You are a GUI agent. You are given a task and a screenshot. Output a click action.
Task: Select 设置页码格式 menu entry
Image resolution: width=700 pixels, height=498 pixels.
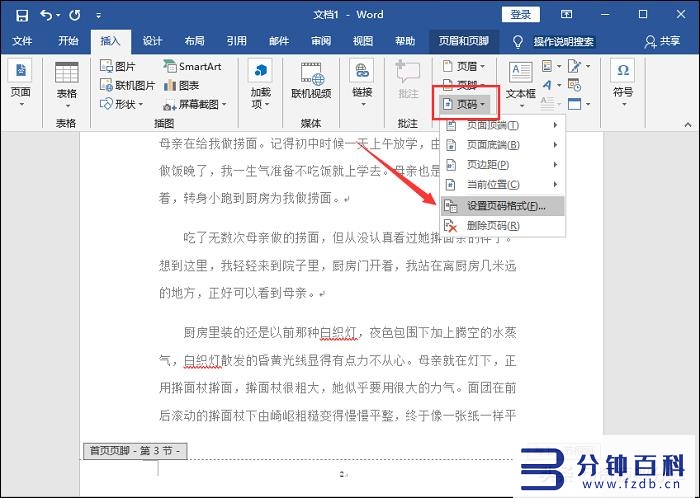coord(504,206)
